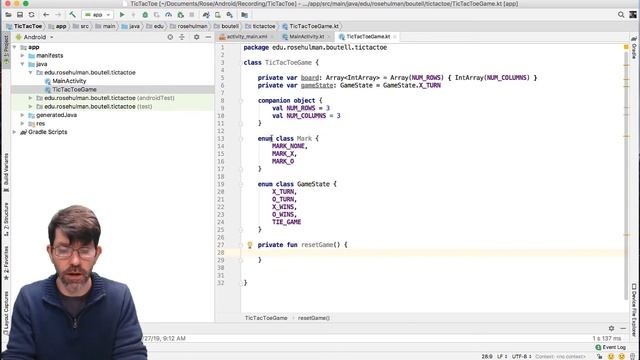This screenshot has height=360, width=640.
Task: Collapse the app module tree node
Action: coord(15,47)
